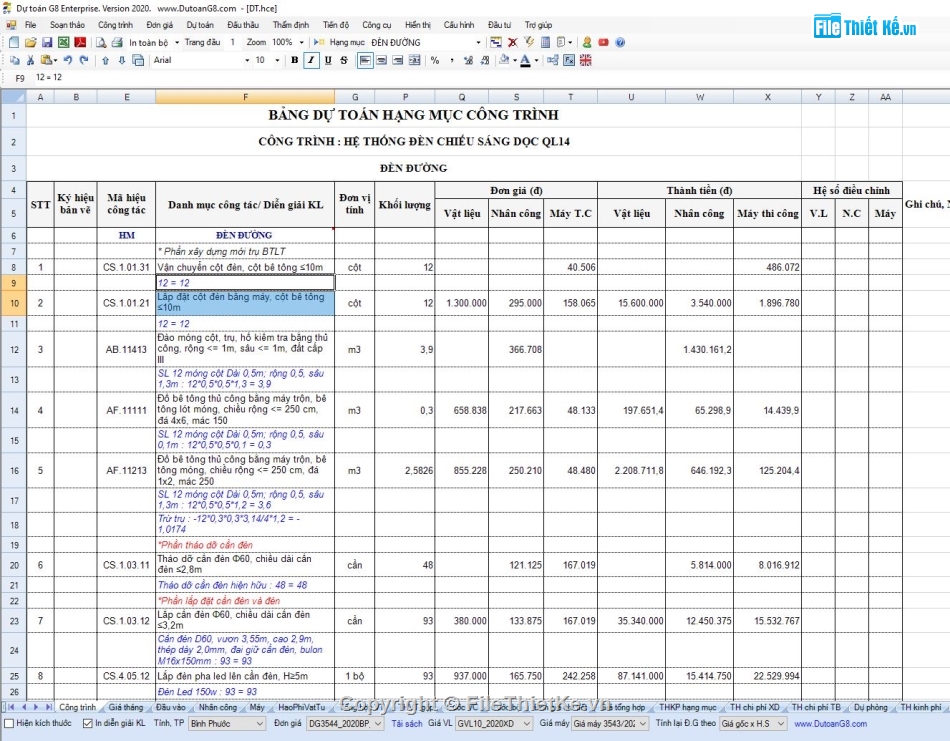Open the 'Trợ giúp' menu
This screenshot has width=950, height=741.
pos(538,25)
